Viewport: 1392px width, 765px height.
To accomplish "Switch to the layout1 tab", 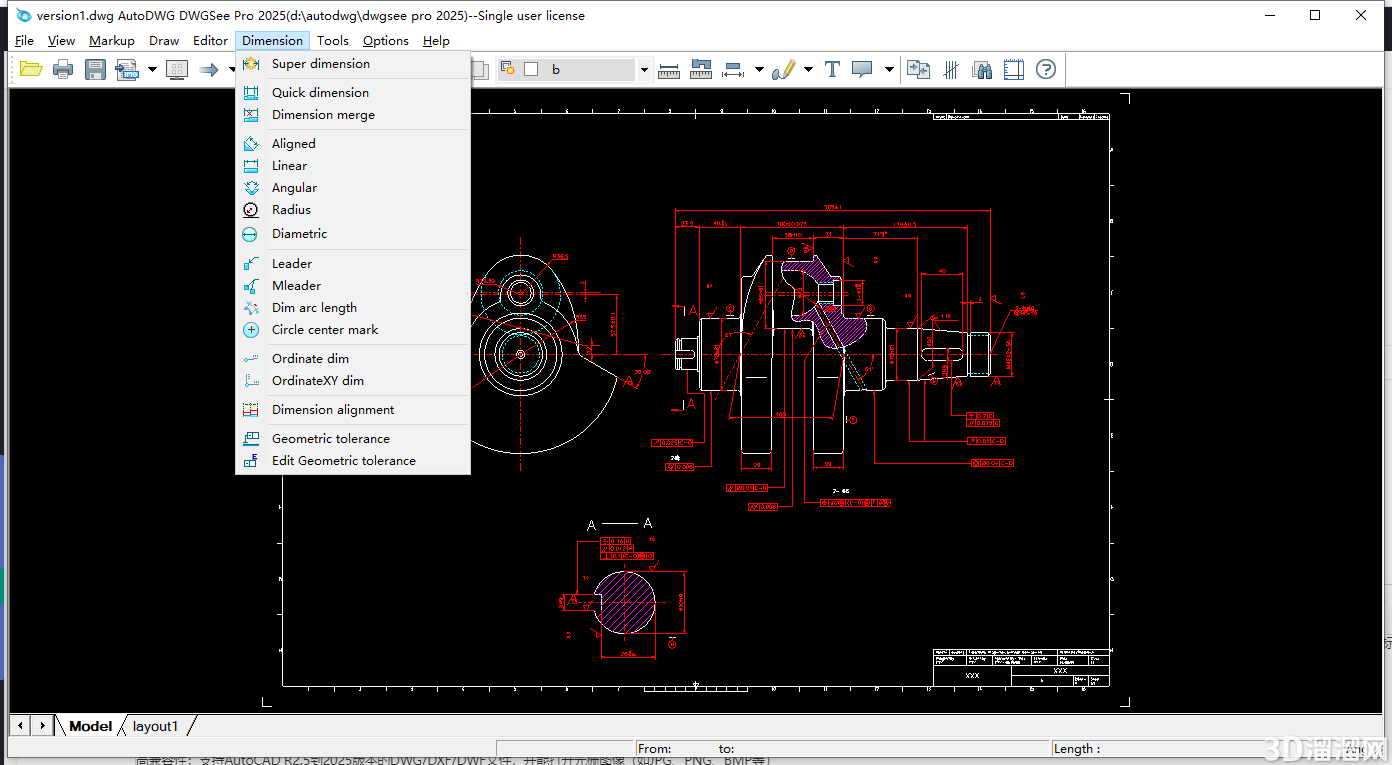I will 155,726.
